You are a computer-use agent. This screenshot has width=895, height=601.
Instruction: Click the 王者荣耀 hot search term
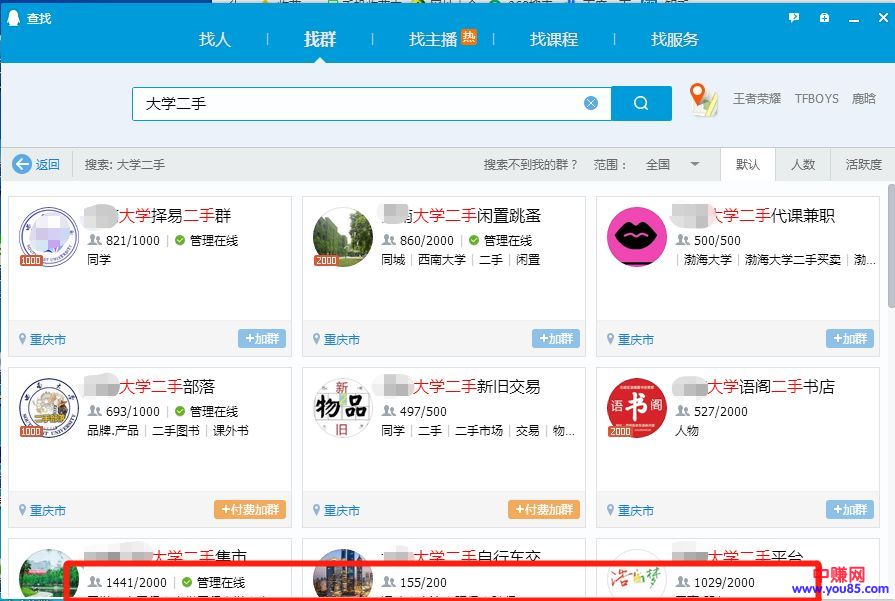coord(757,99)
